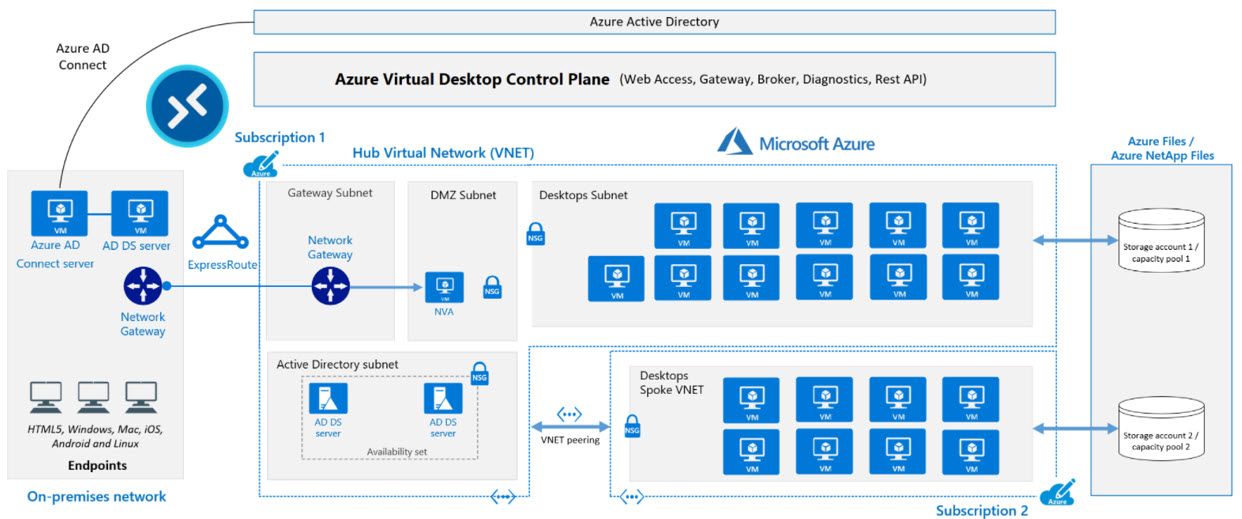Click the Microsoft Azure logo
The height and width of the screenshot is (519, 1242).
pyautogui.click(x=796, y=142)
